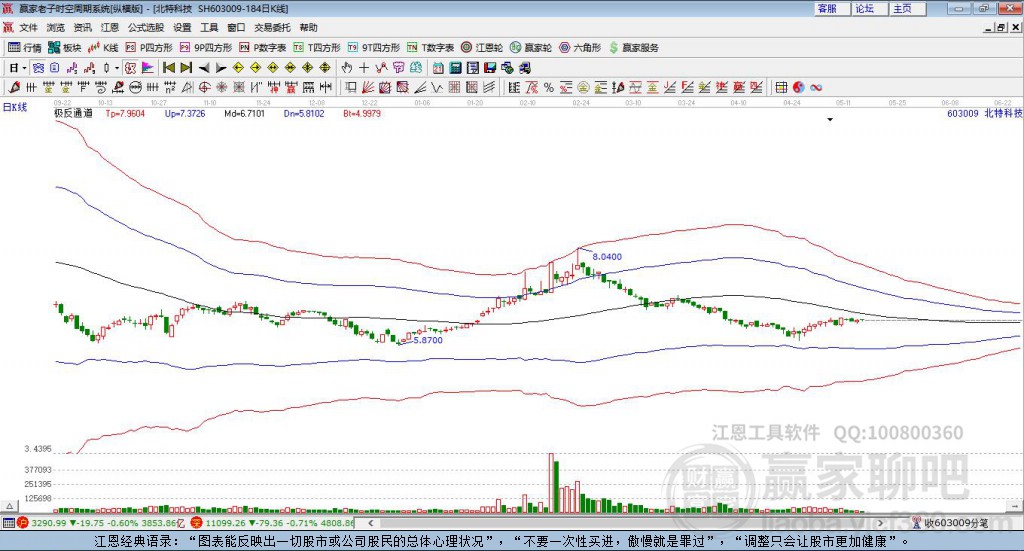Click the Bt=4.9979 value
1024x551 pixels.
362,113
